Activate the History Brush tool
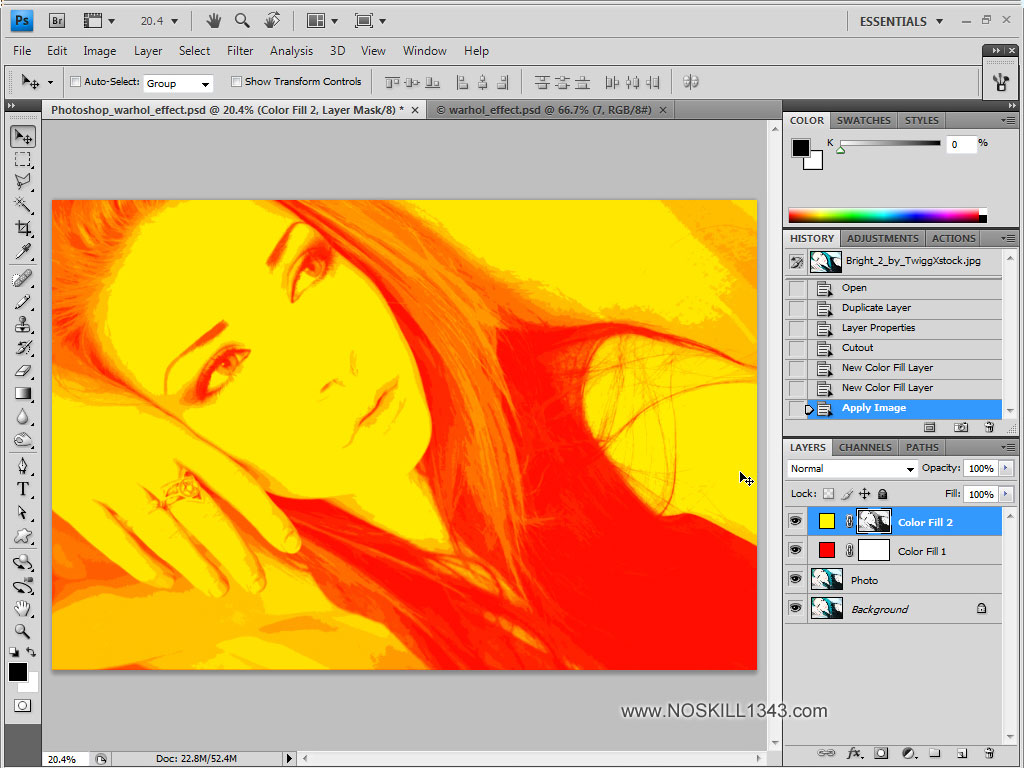This screenshot has height=768, width=1024. (x=23, y=347)
